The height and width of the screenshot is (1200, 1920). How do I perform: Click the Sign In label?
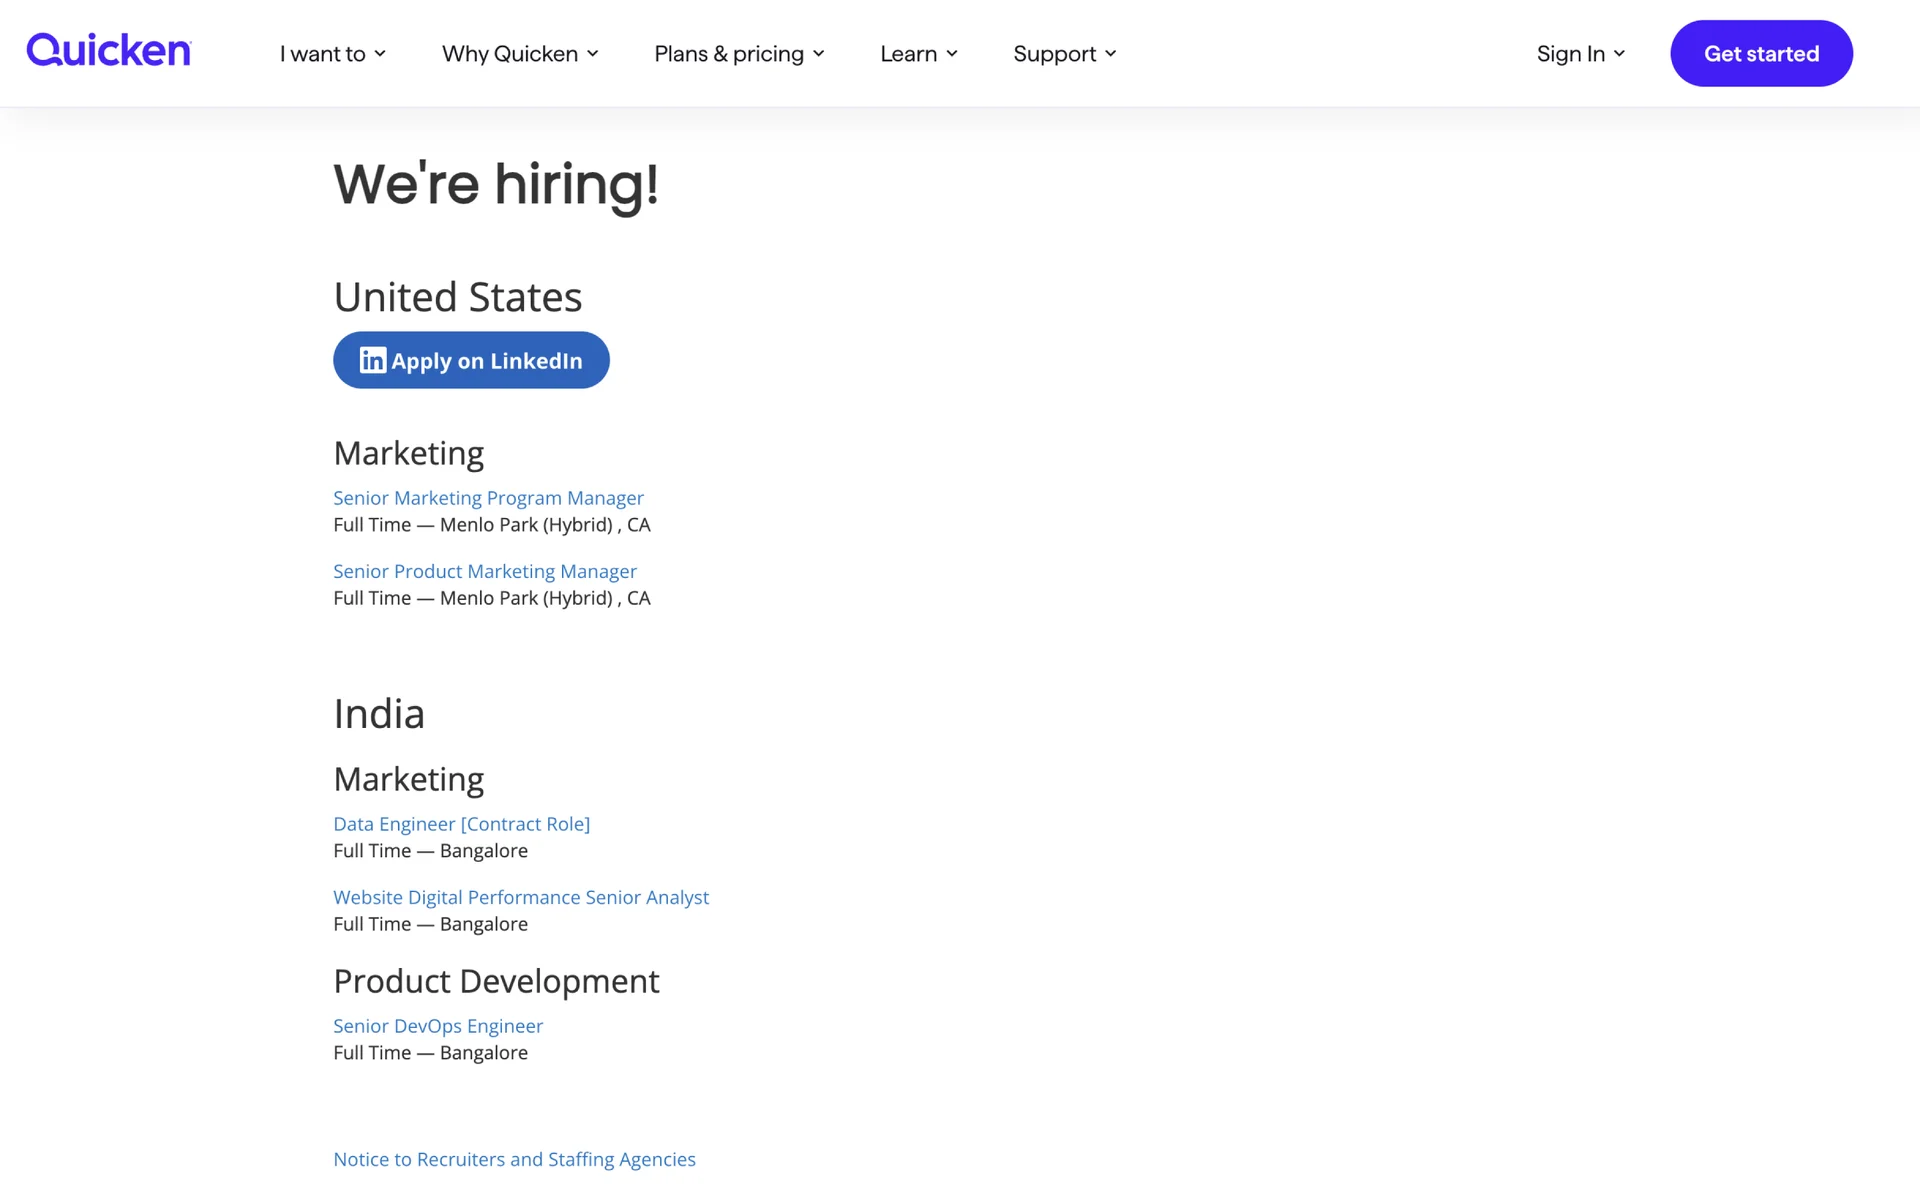click(x=1570, y=54)
